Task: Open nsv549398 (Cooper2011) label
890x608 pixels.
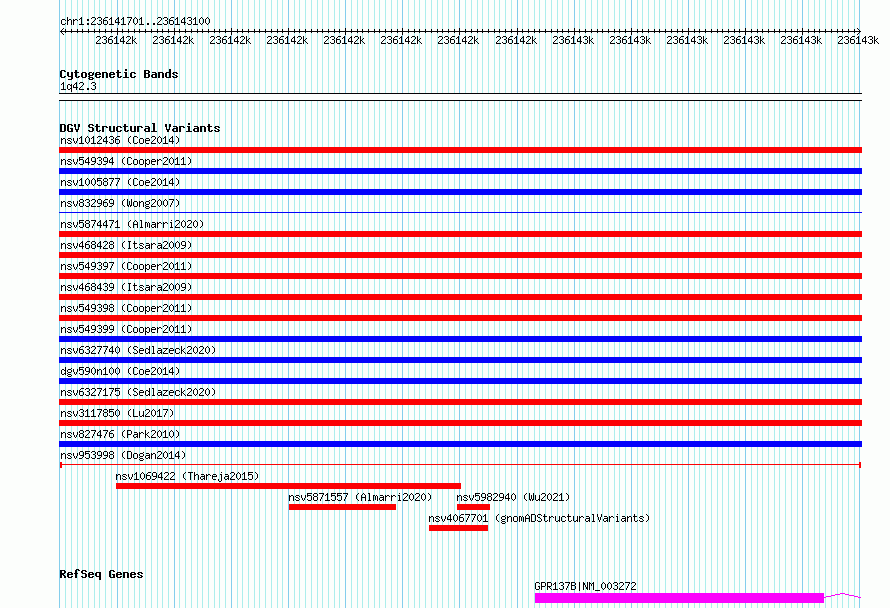Action: click(126, 308)
